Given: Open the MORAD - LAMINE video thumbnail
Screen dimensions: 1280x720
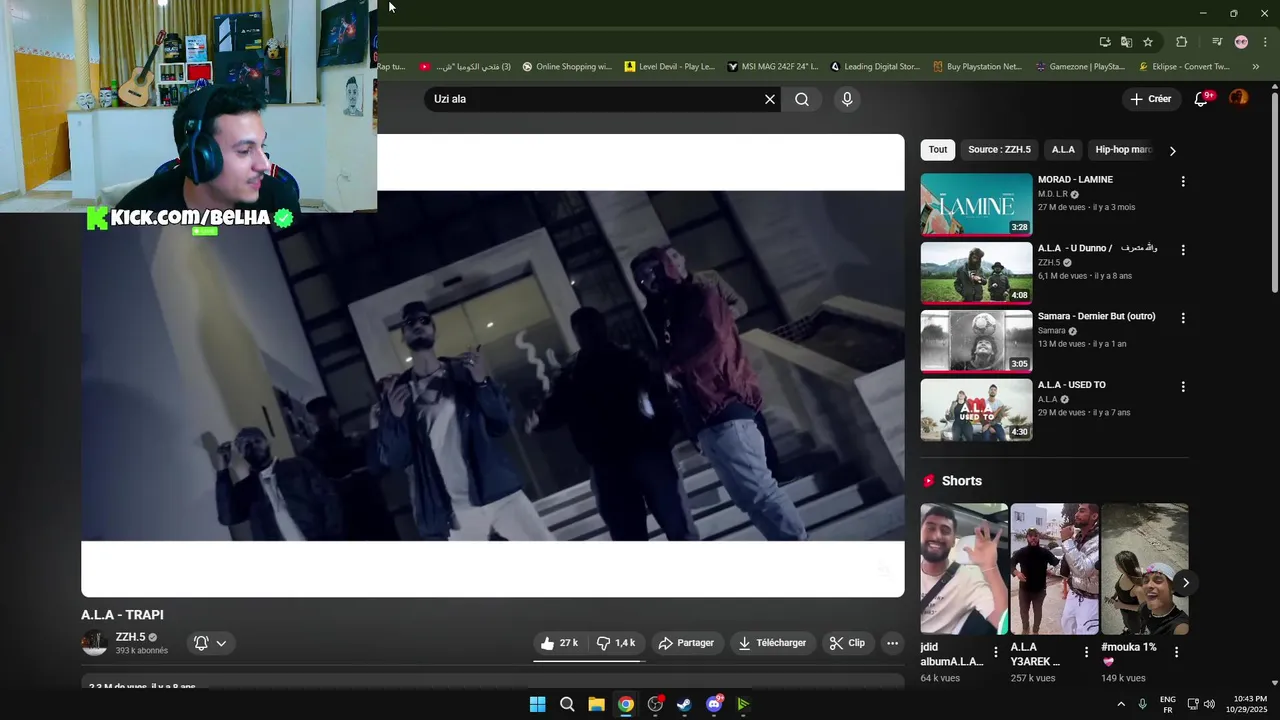Looking at the screenshot, I should coord(976,205).
